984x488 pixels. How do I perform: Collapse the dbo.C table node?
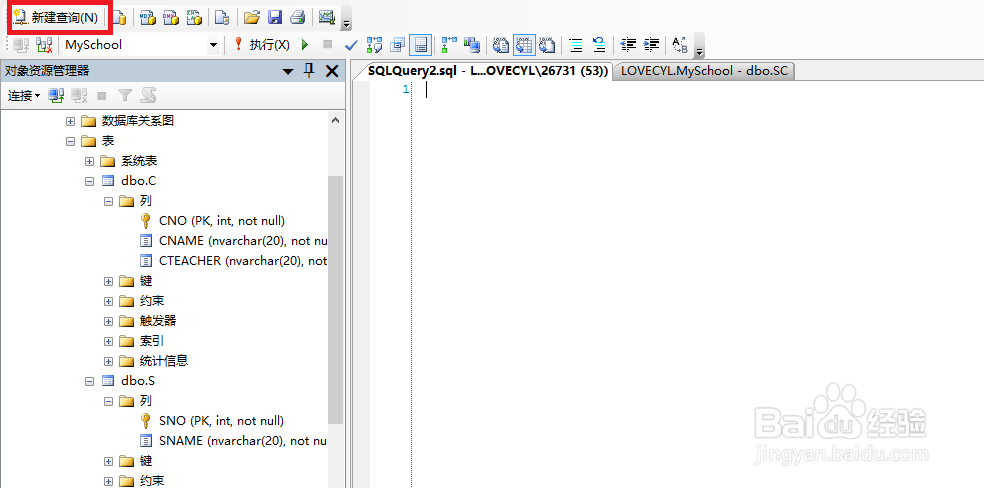(x=89, y=181)
